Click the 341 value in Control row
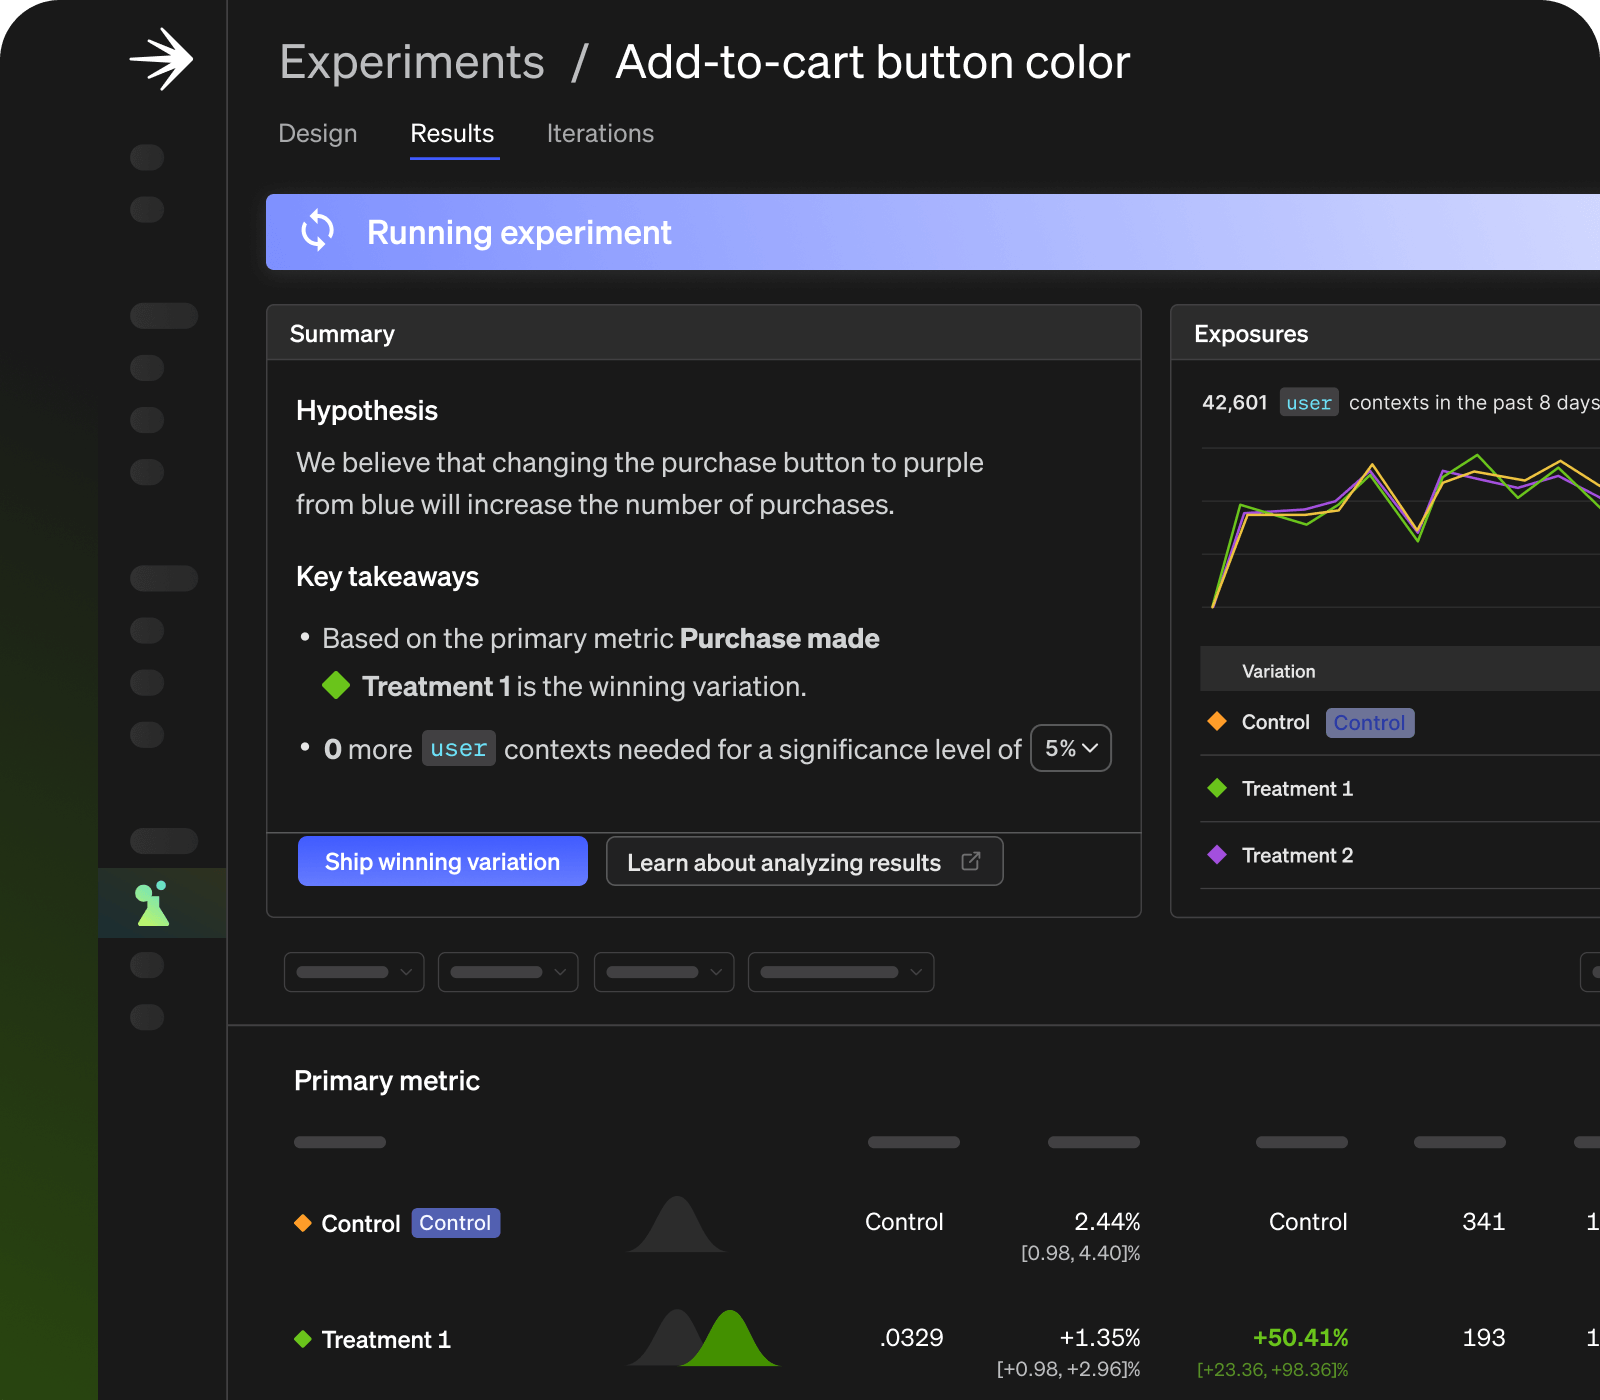Screen dimensions: 1600x1400 click(x=1484, y=1221)
